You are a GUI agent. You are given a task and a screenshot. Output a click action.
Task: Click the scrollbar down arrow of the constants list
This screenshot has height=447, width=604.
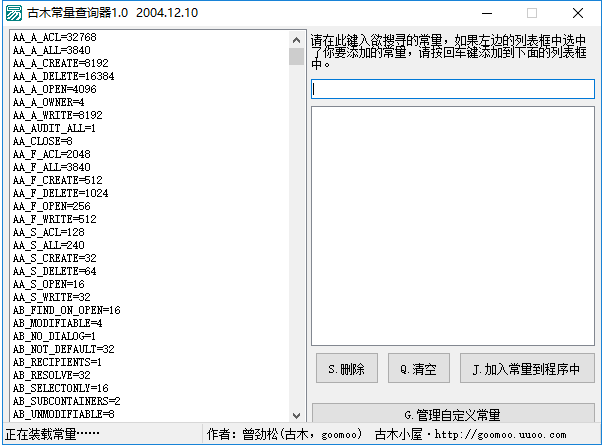pos(296,415)
